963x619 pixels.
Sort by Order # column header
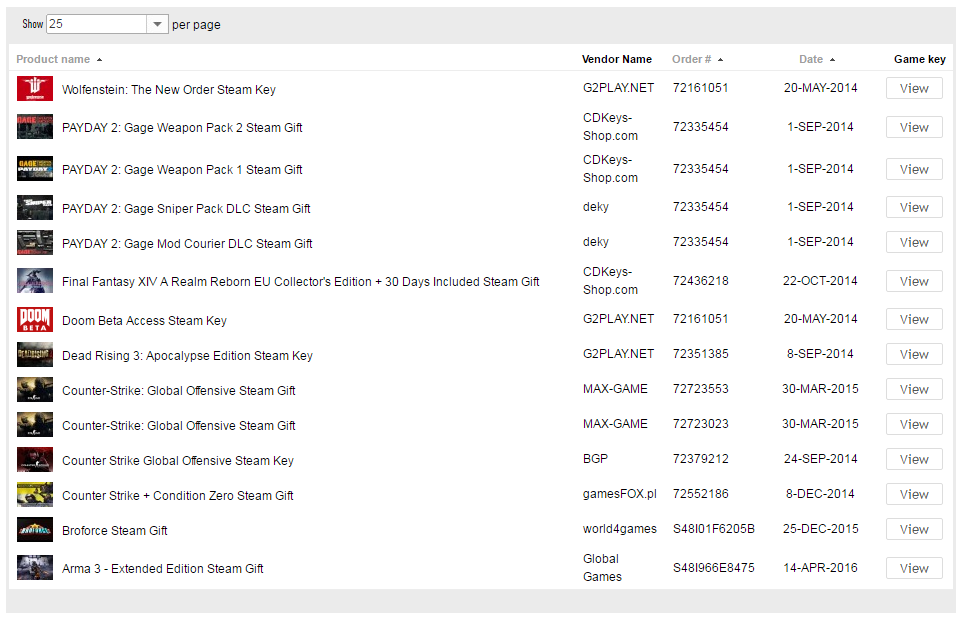(x=698, y=60)
